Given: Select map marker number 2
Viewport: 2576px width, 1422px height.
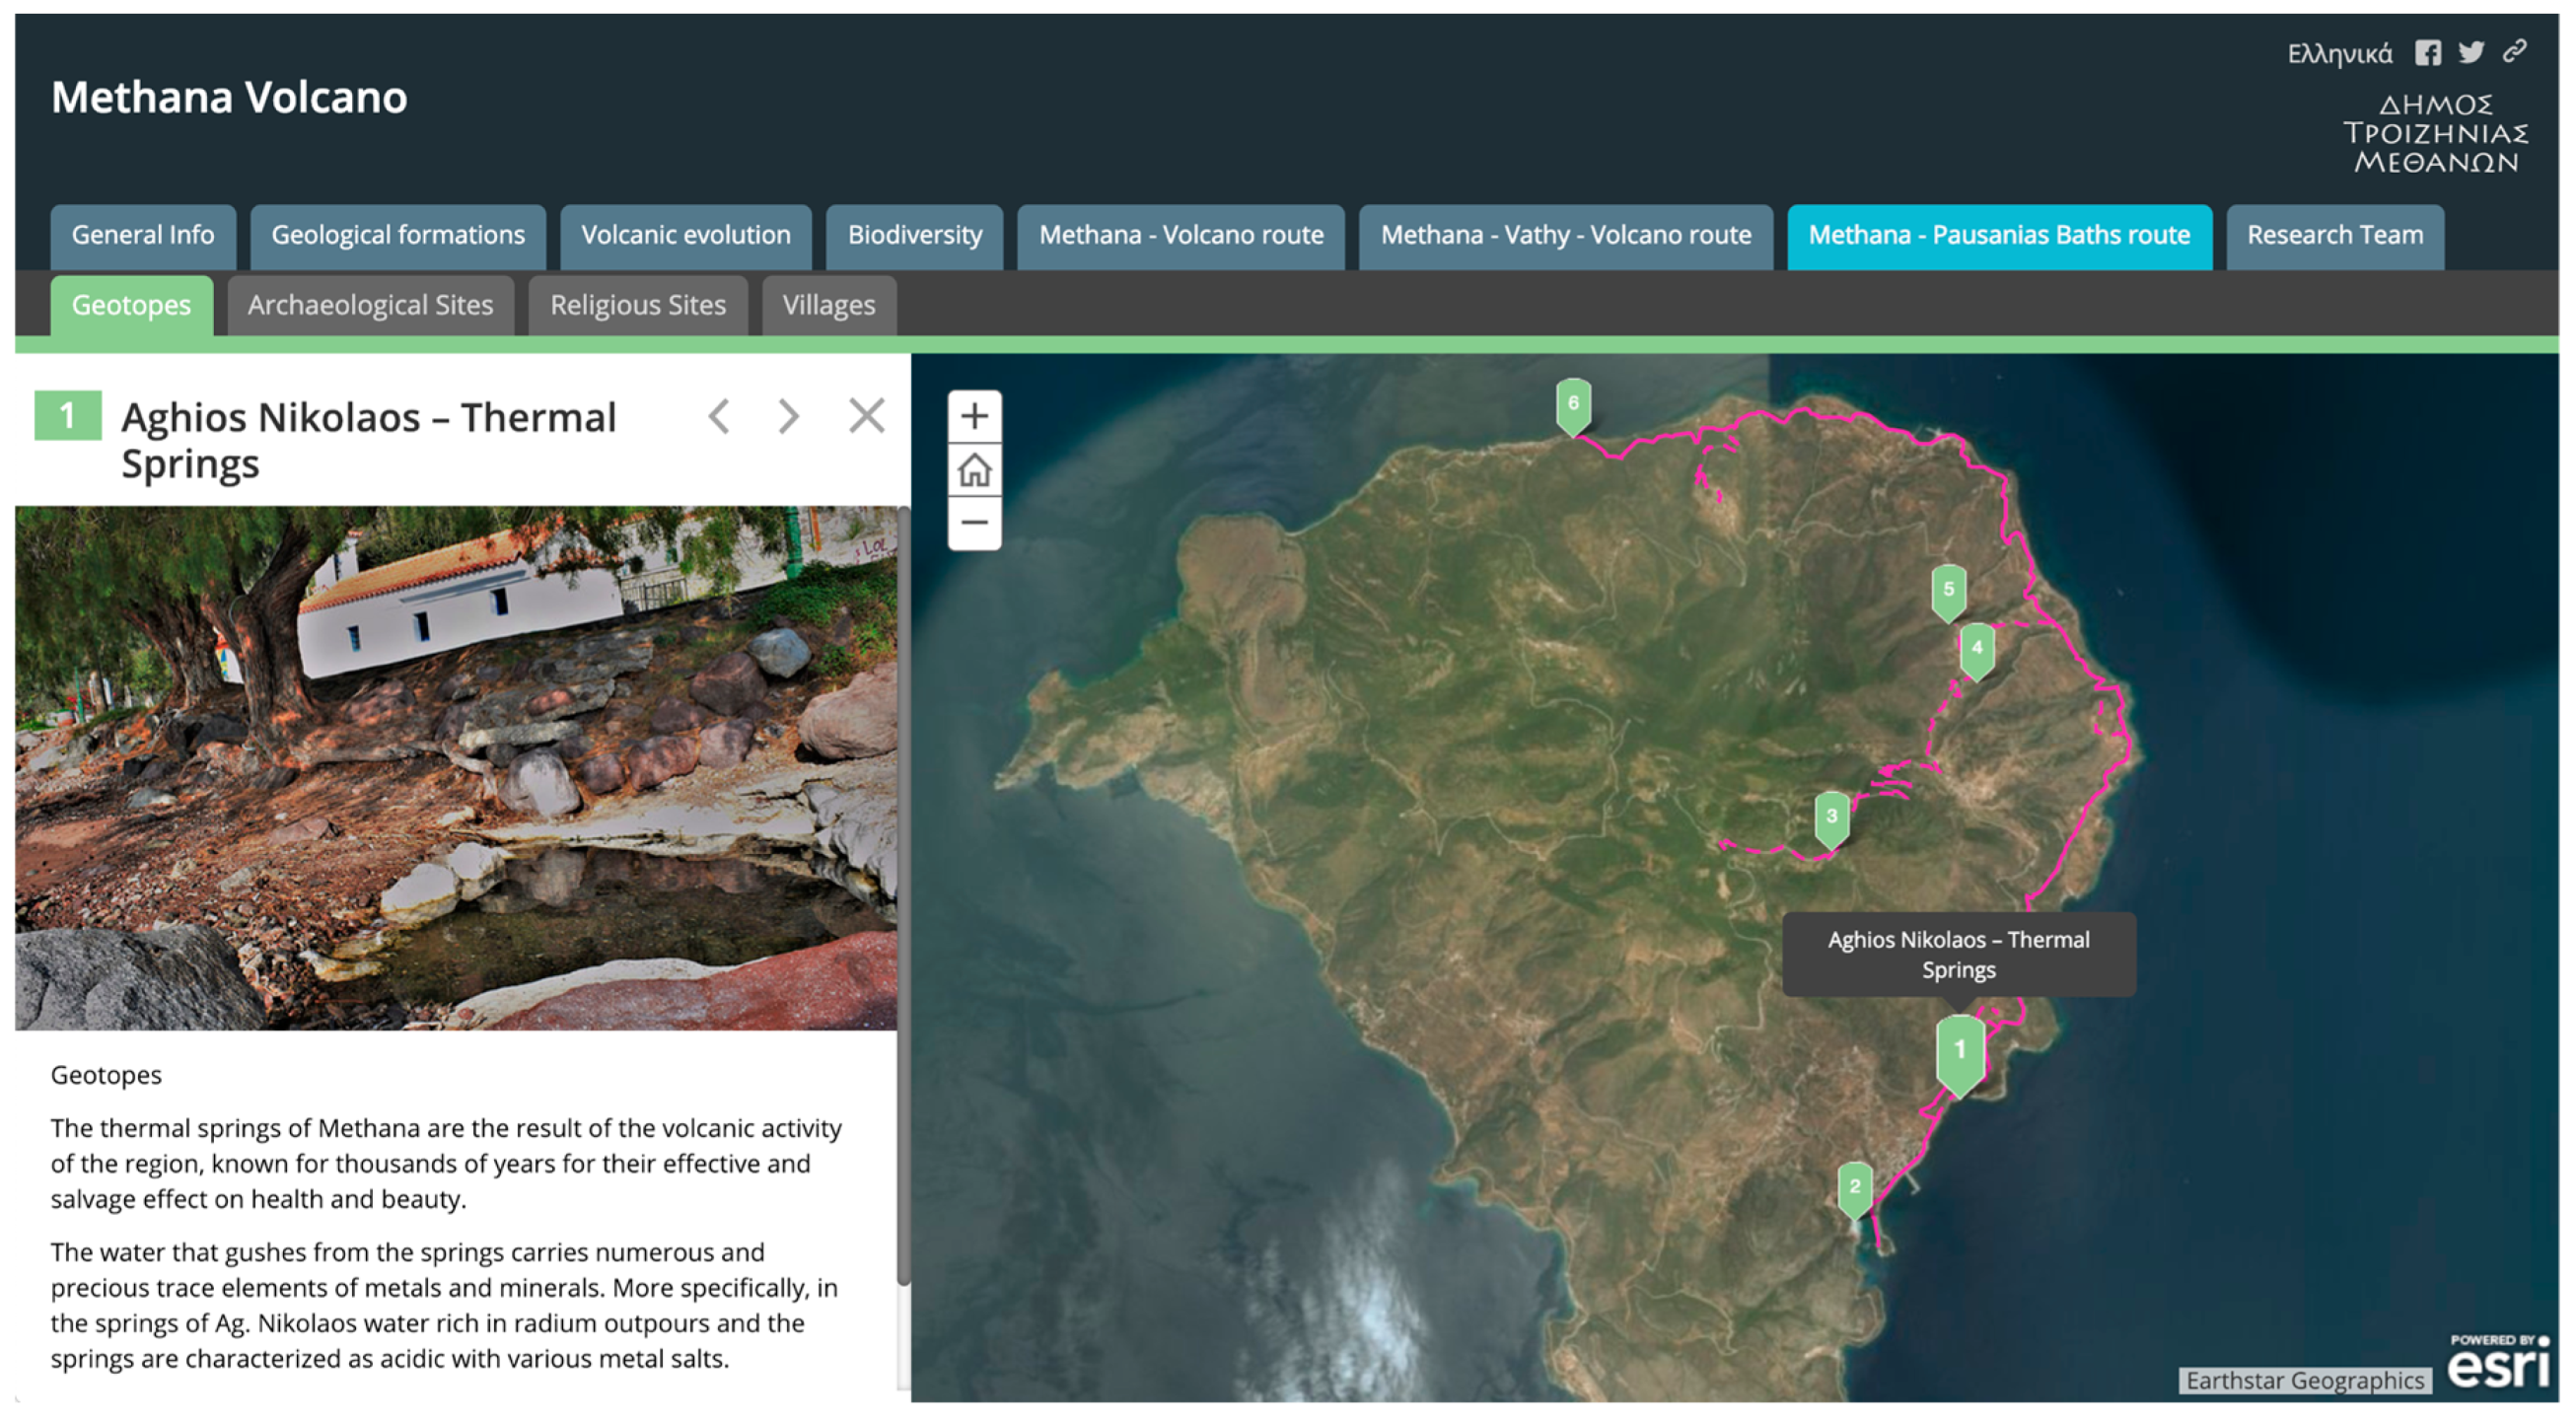Looking at the screenshot, I should tap(1854, 1187).
